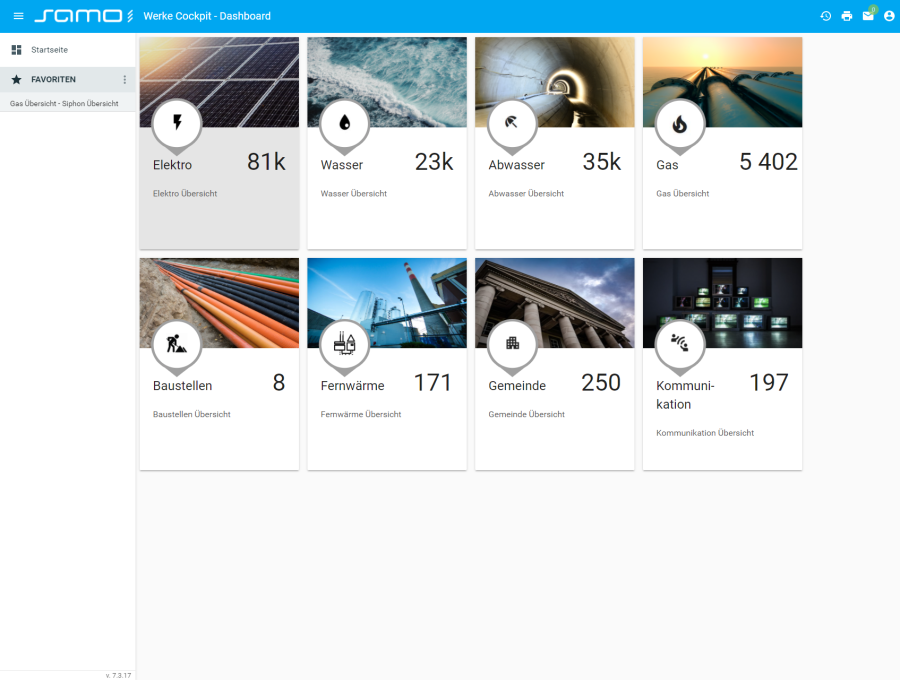This screenshot has width=900, height=680.
Task: Click the 171 count on Fernwärme card
Action: [x=433, y=382]
